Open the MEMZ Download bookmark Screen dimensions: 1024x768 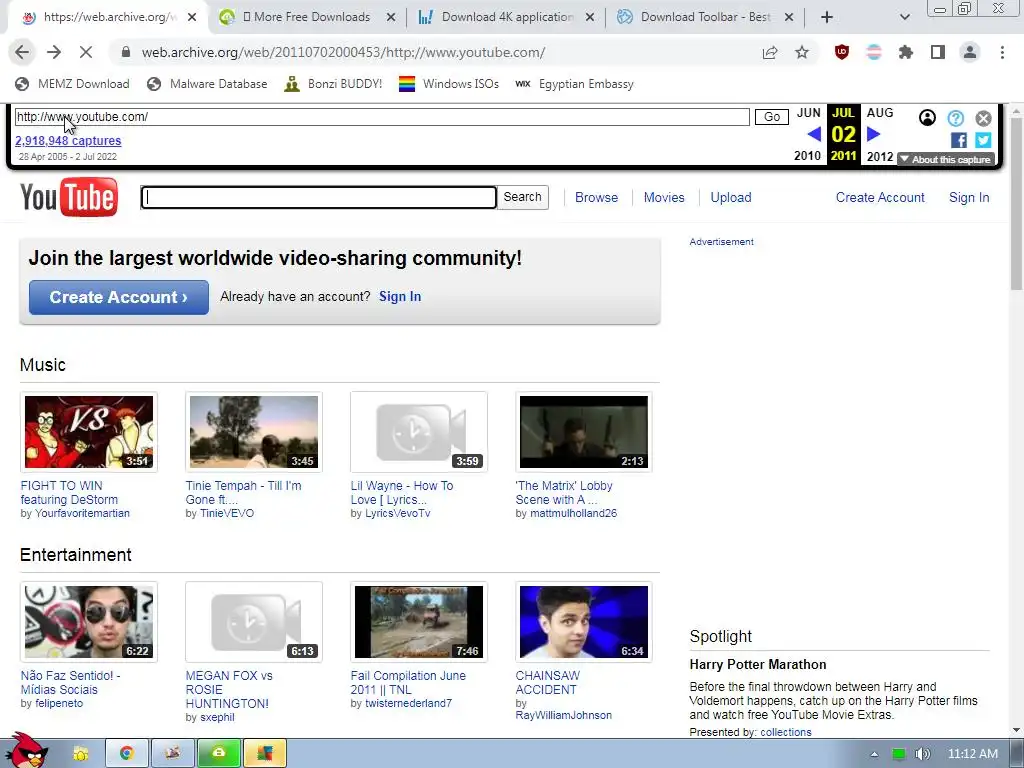(x=72, y=84)
